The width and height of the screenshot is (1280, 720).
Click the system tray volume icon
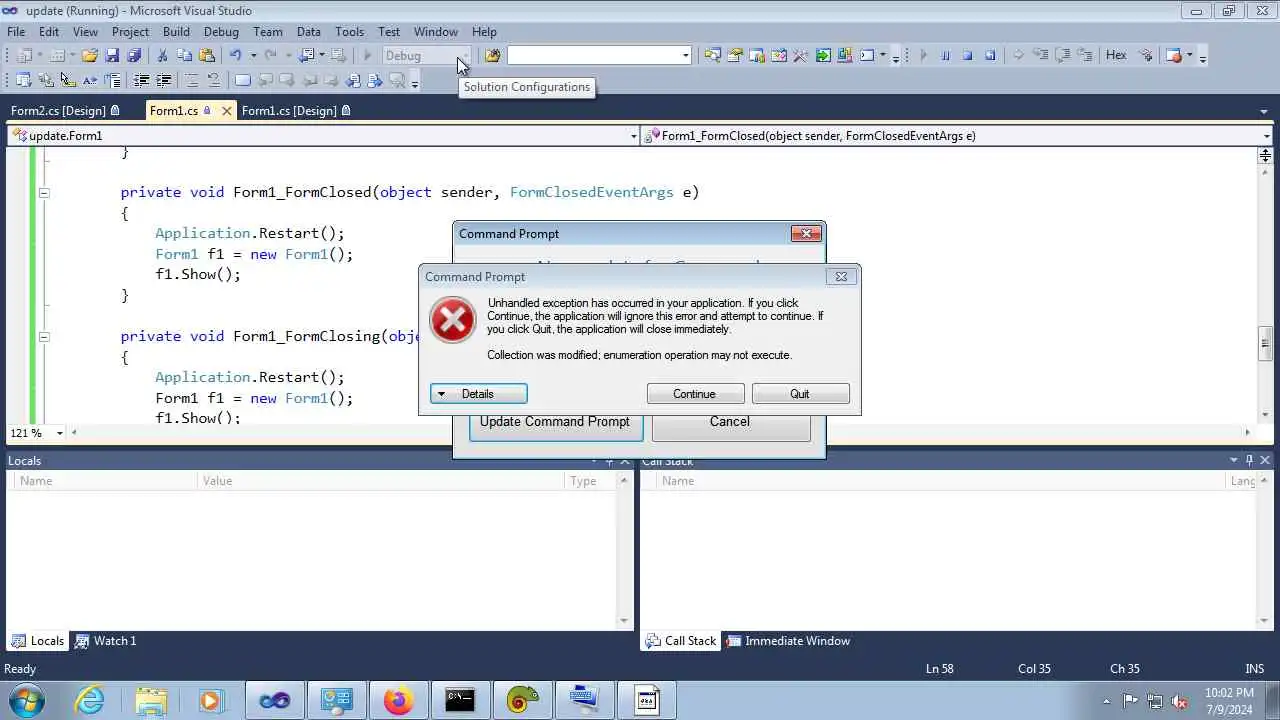tap(1179, 701)
